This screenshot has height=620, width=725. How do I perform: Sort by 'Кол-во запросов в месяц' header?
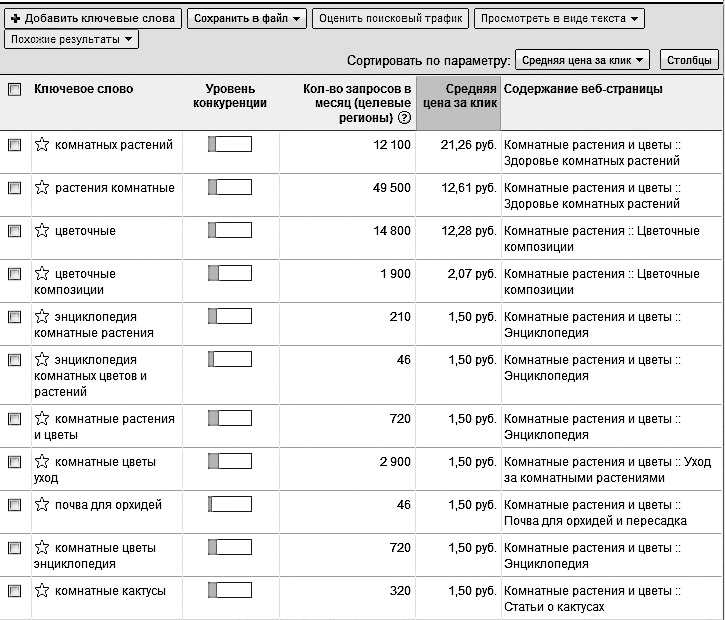(x=356, y=103)
